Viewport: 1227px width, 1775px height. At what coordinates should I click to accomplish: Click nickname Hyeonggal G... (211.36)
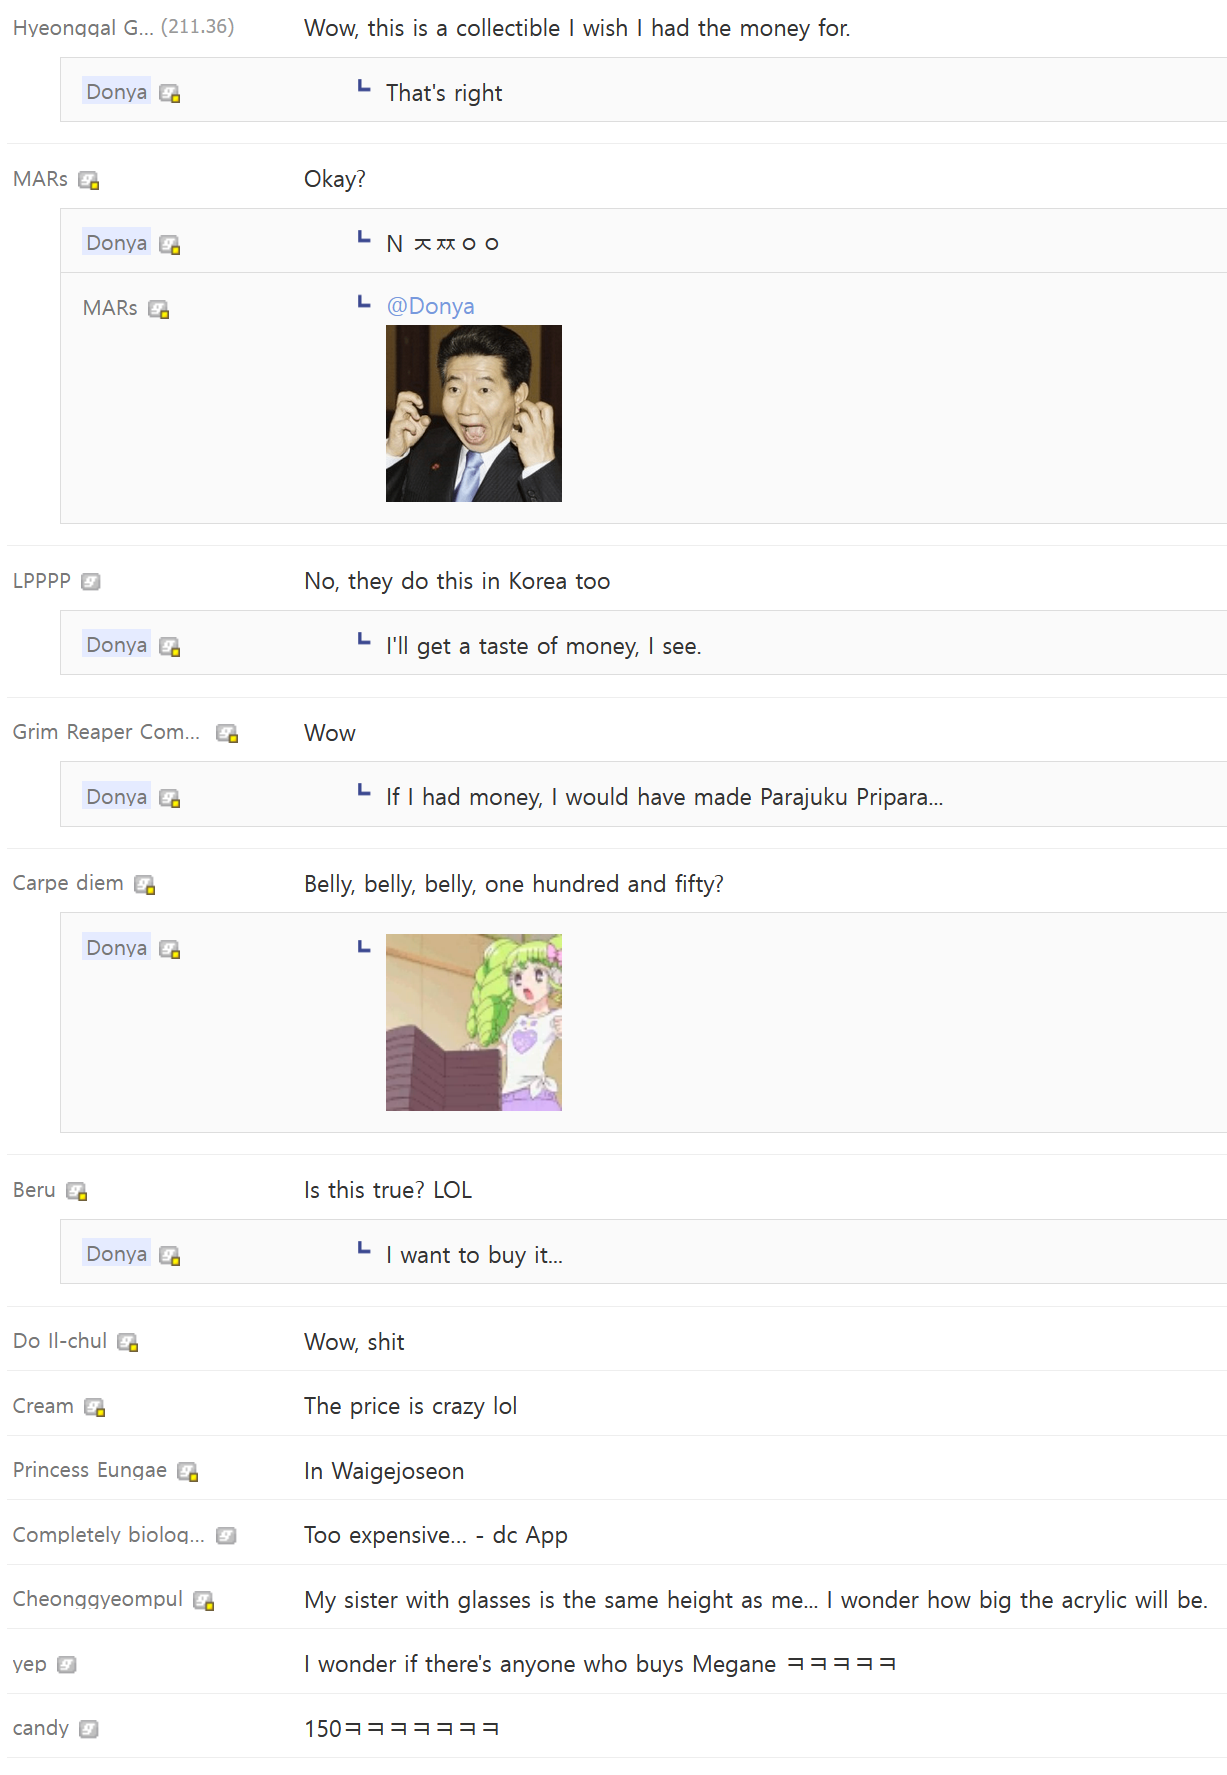coord(123,27)
